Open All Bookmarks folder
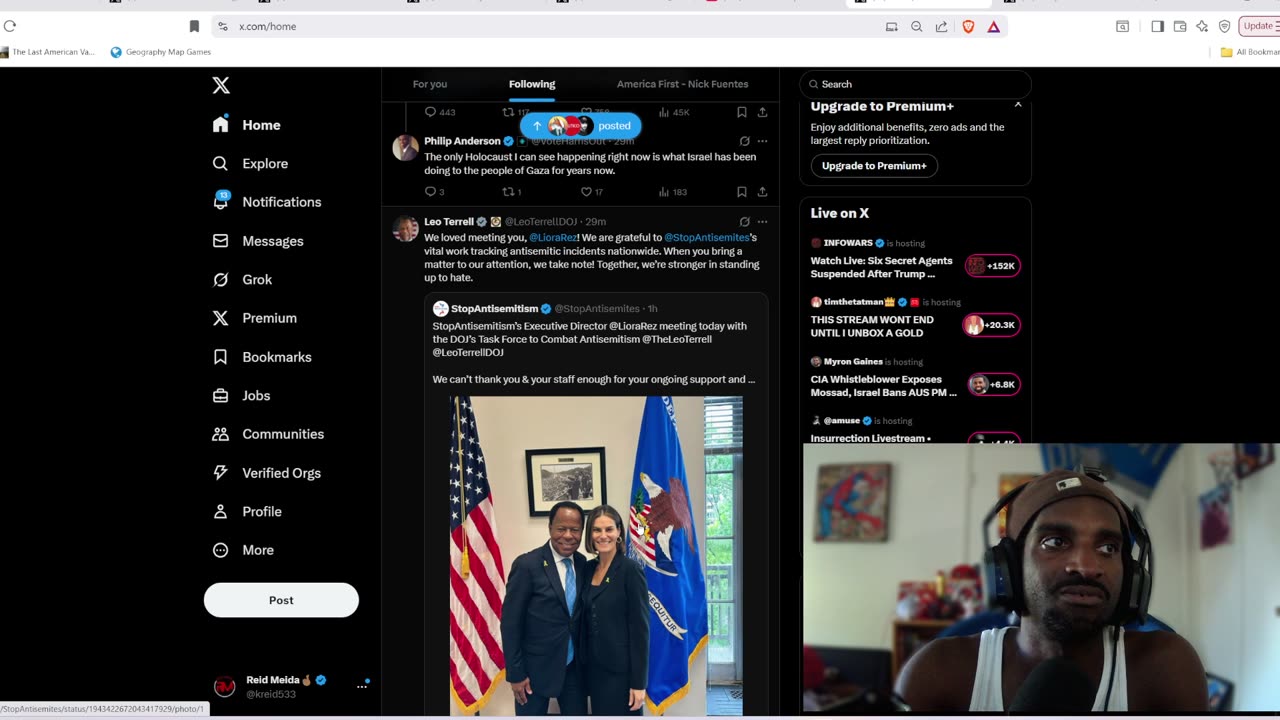The image size is (1280, 720). pos(1249,52)
